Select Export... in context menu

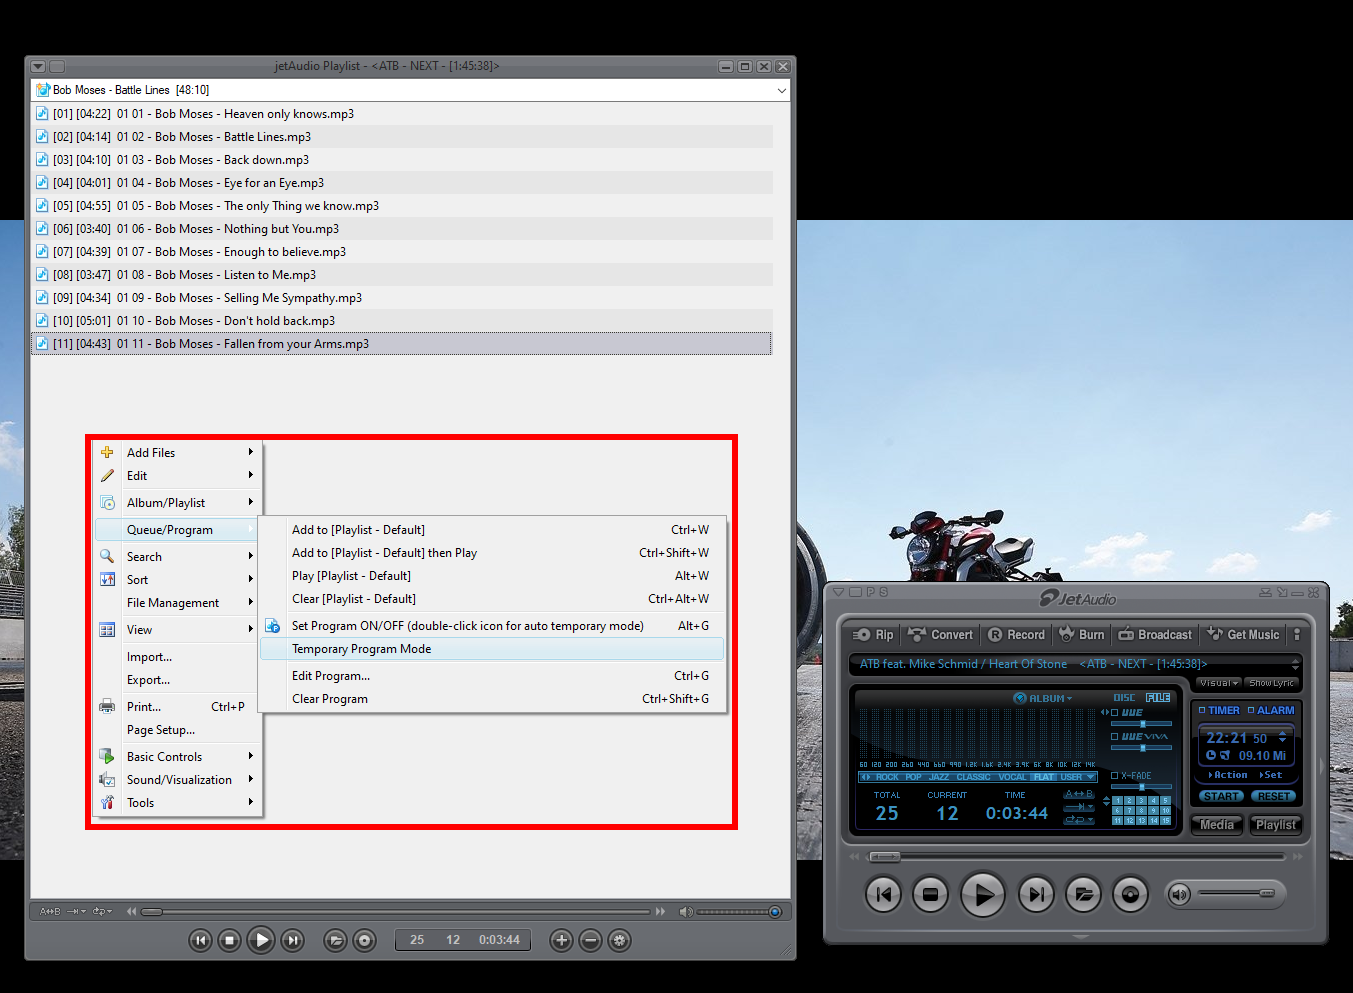point(179,680)
